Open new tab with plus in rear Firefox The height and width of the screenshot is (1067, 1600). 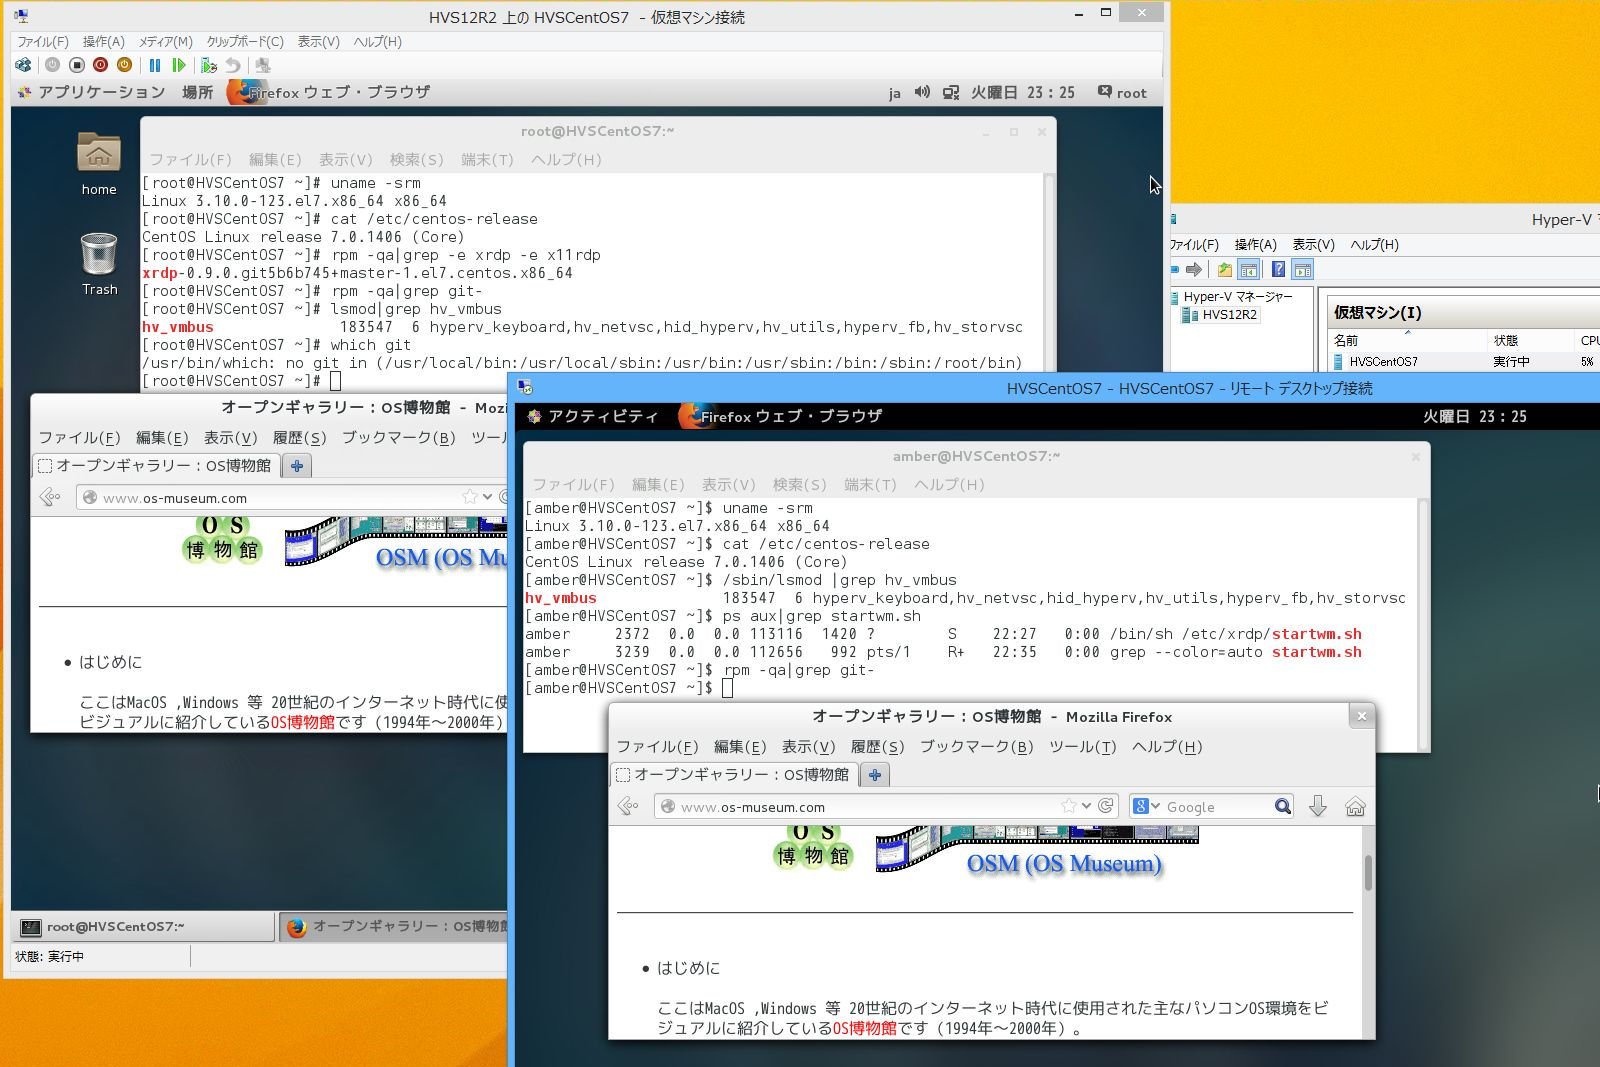pos(297,466)
